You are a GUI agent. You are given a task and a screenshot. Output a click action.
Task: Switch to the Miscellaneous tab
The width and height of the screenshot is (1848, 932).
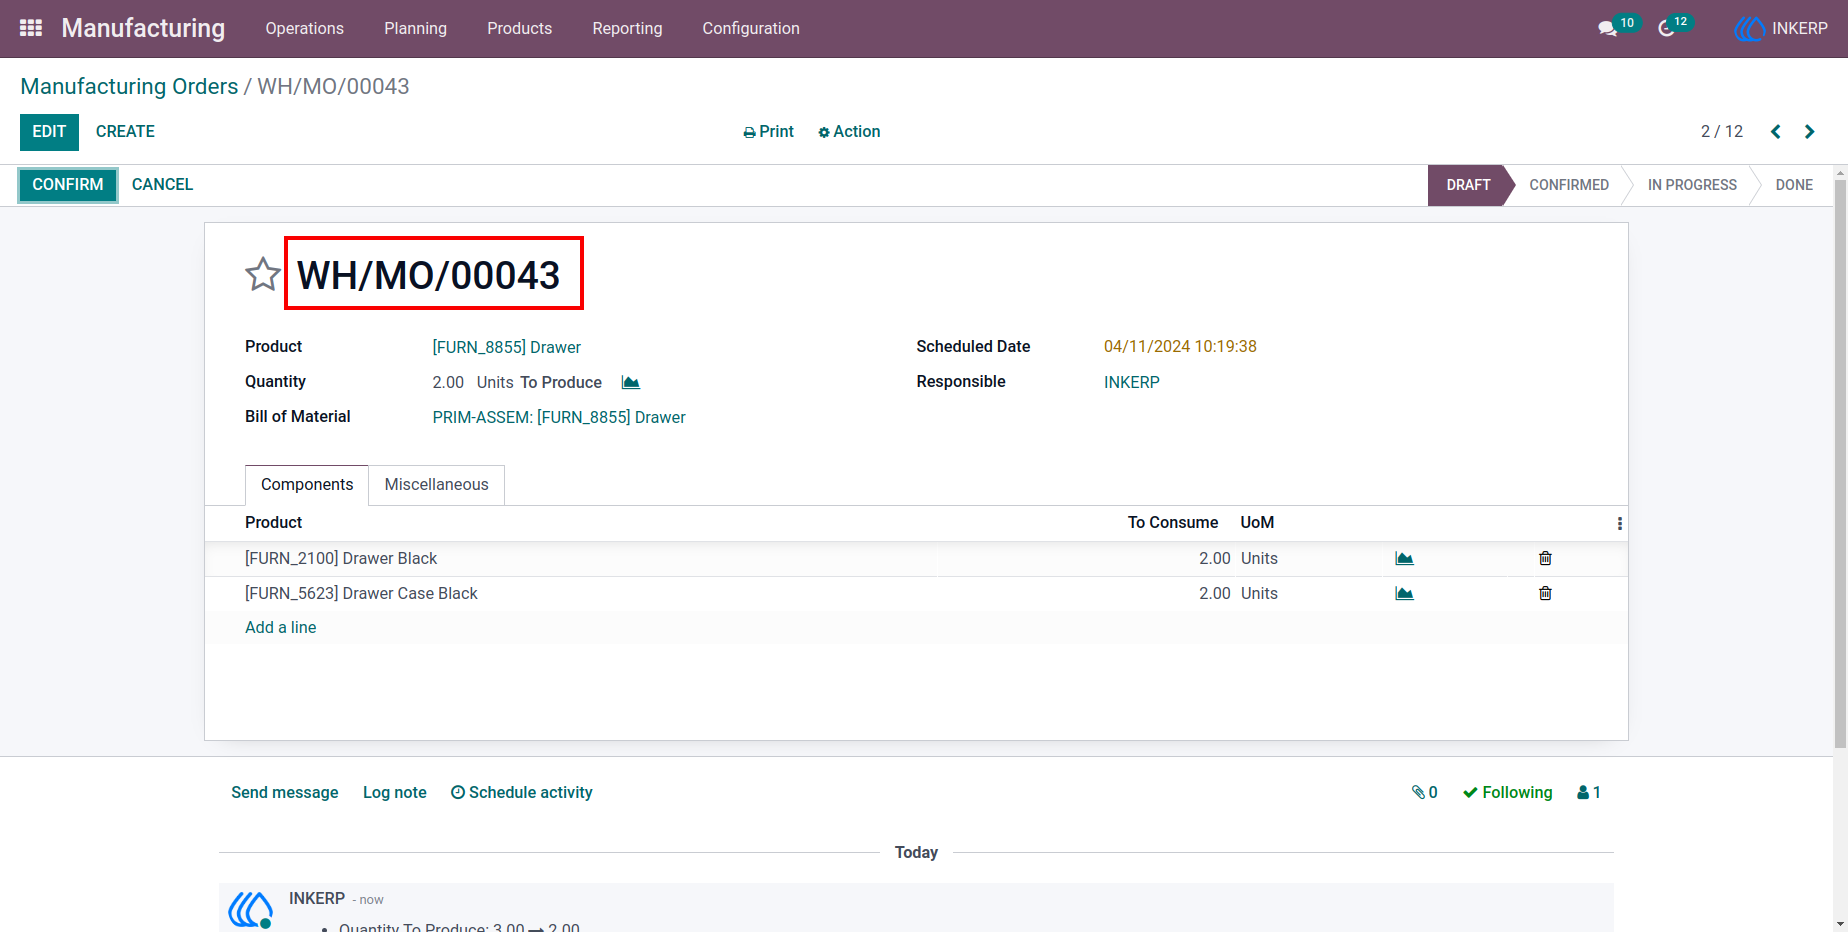437,485
